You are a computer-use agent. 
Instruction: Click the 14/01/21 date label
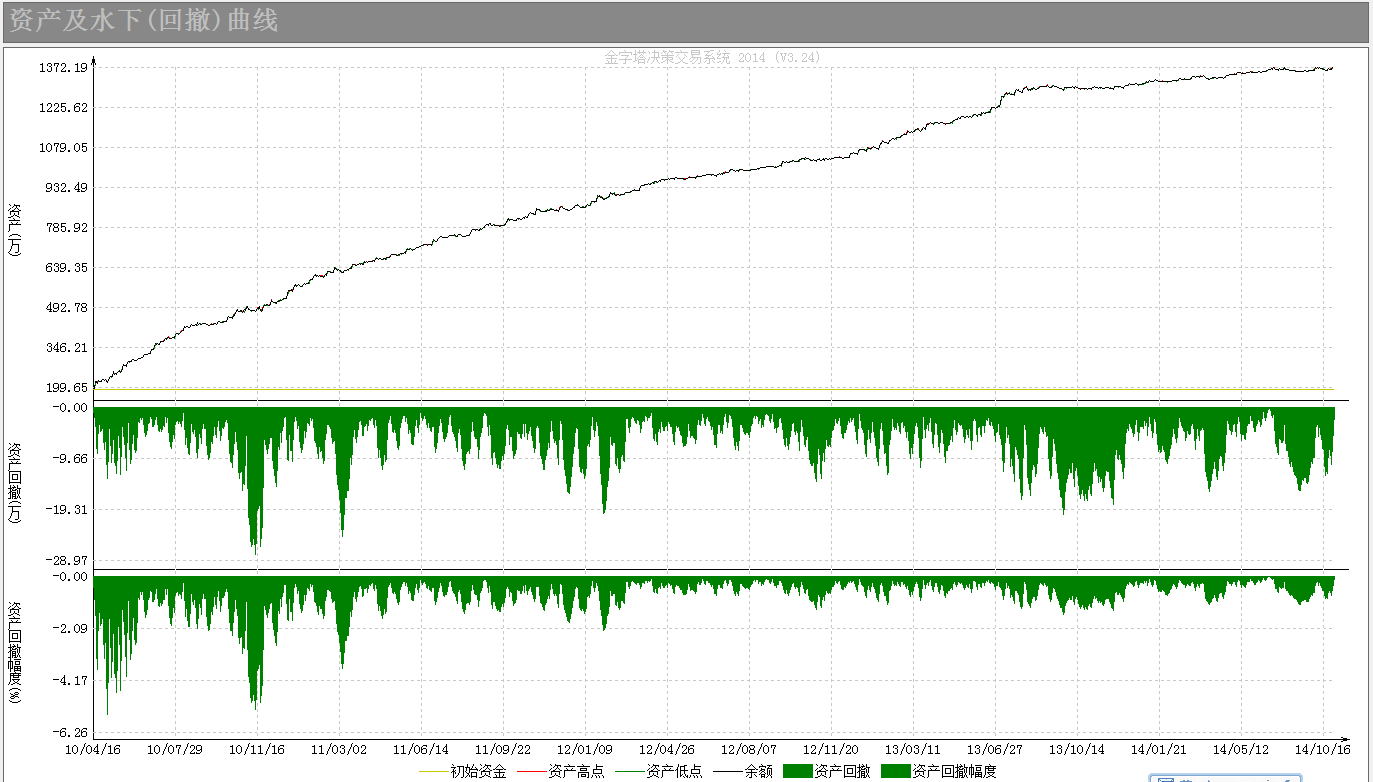point(1159,749)
